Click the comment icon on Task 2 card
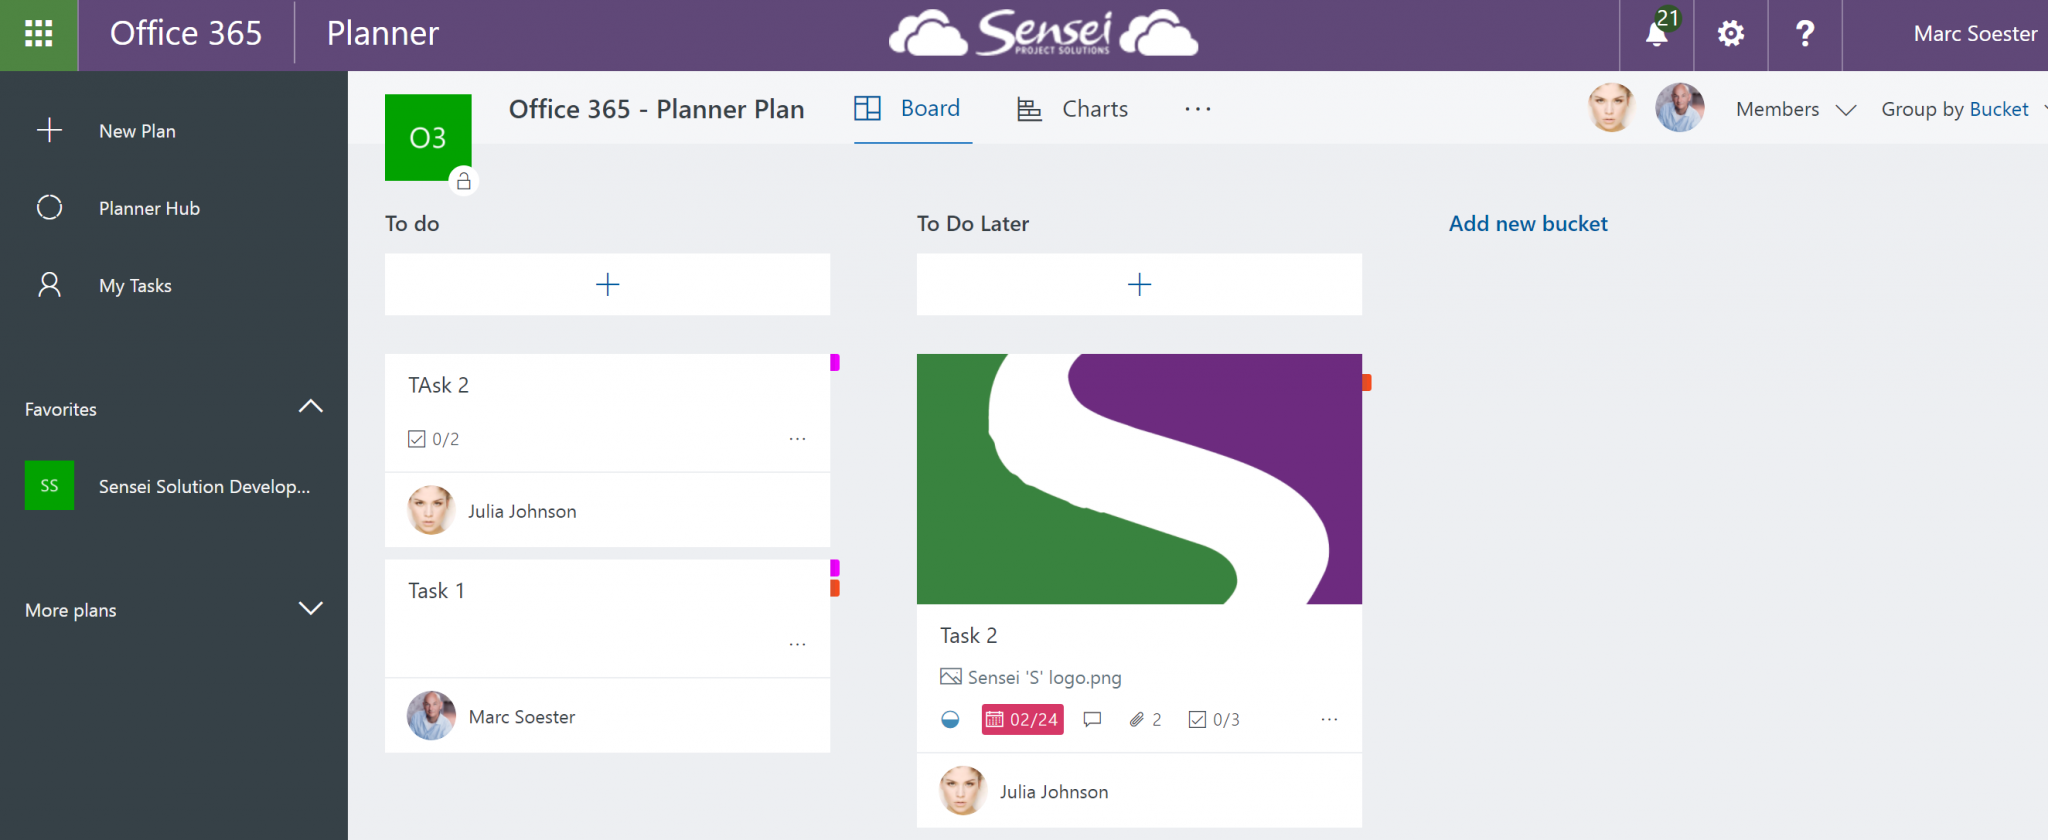The width and height of the screenshot is (2048, 840). point(1092,719)
